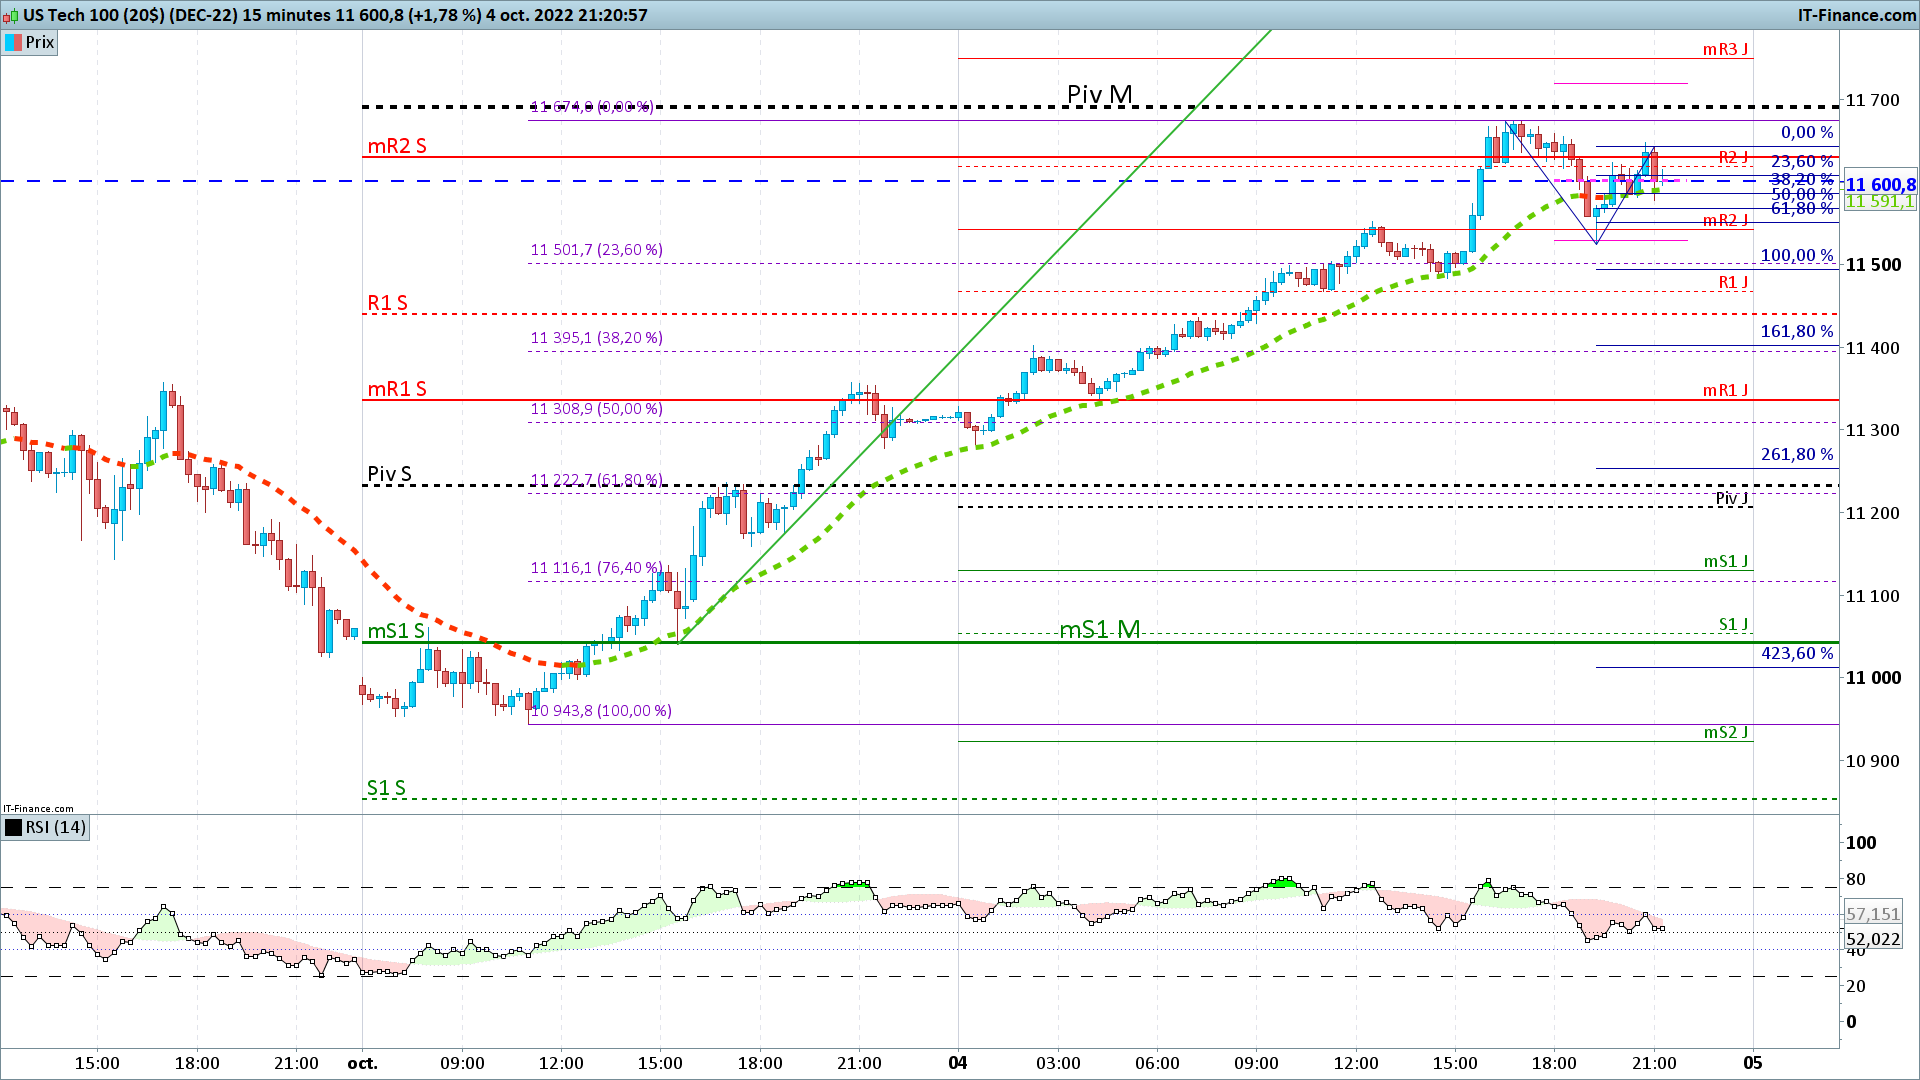Select the Piv M pivot label
The height and width of the screenshot is (1080, 1920).
click(x=1099, y=94)
